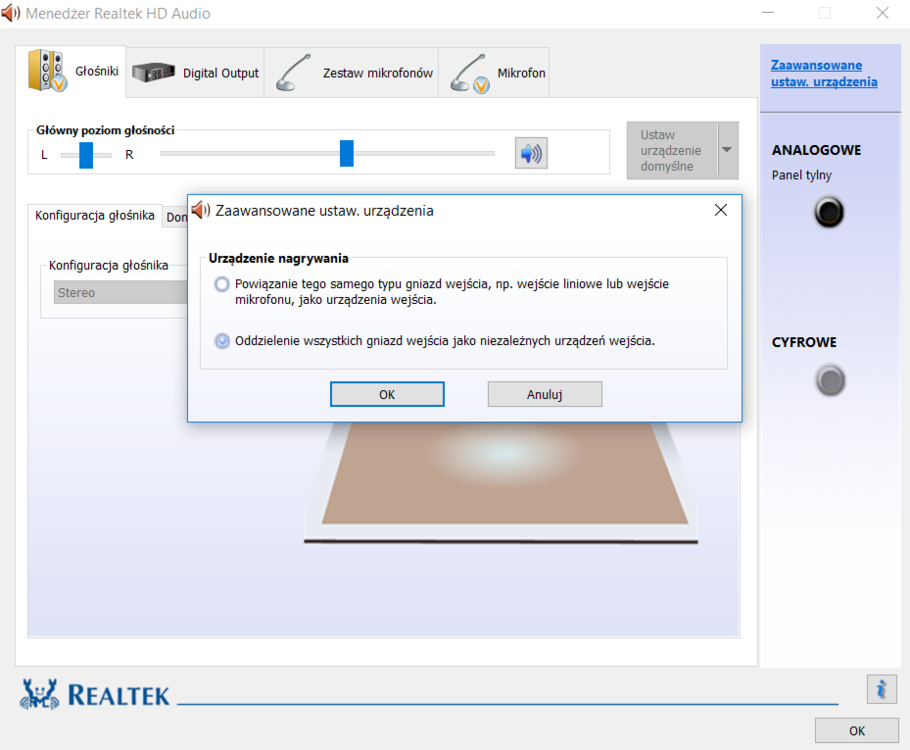Click the speaker icon in the dialog title

pos(201,210)
